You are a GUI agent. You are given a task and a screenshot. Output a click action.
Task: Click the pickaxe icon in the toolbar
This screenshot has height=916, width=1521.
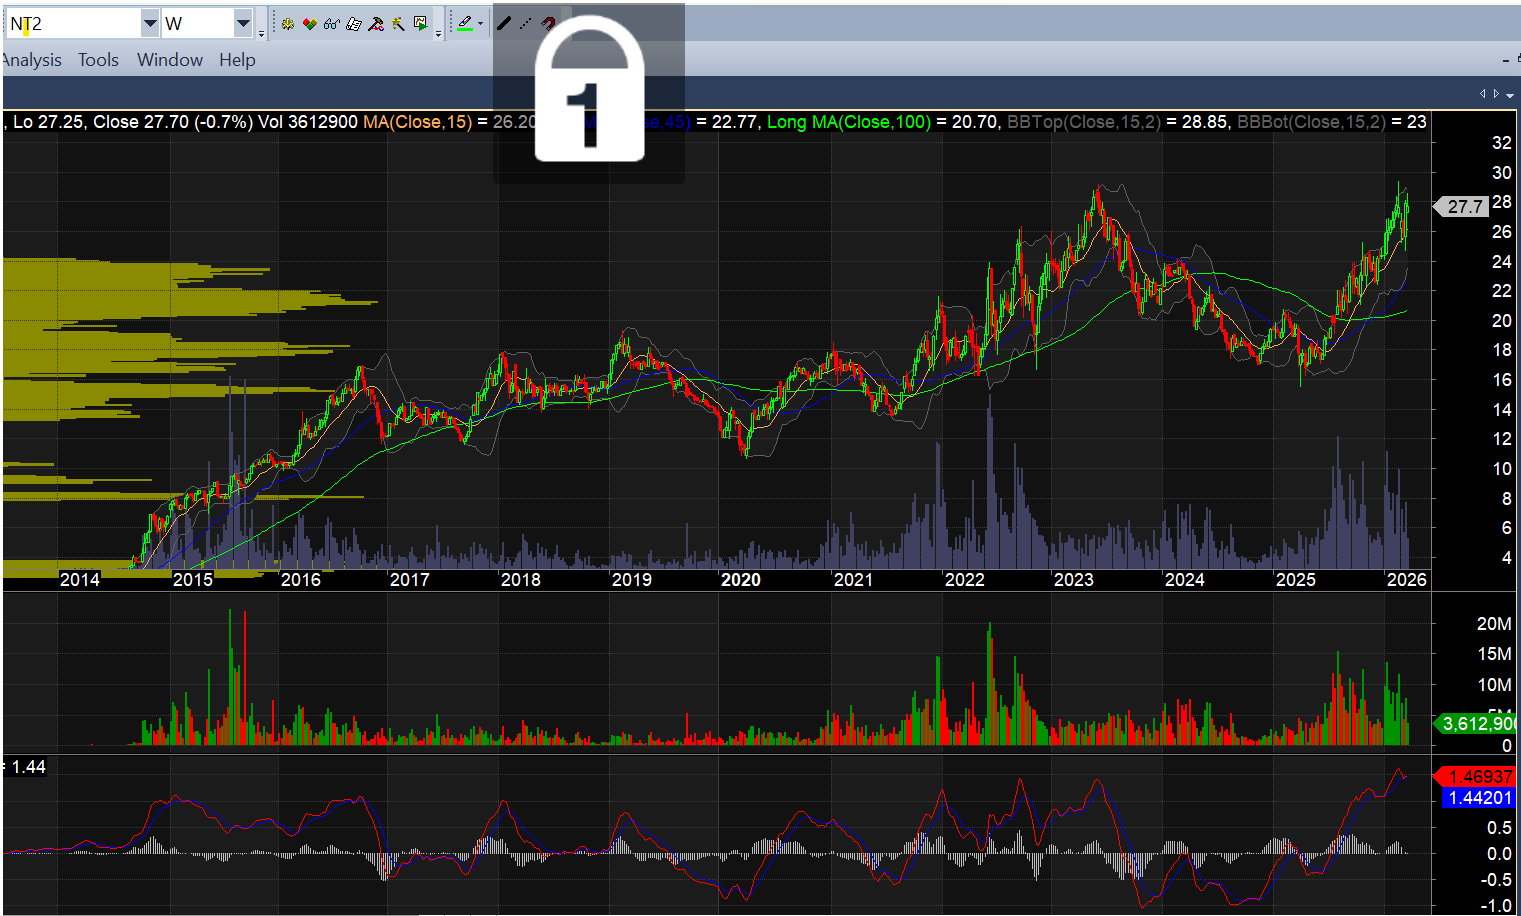click(x=398, y=23)
